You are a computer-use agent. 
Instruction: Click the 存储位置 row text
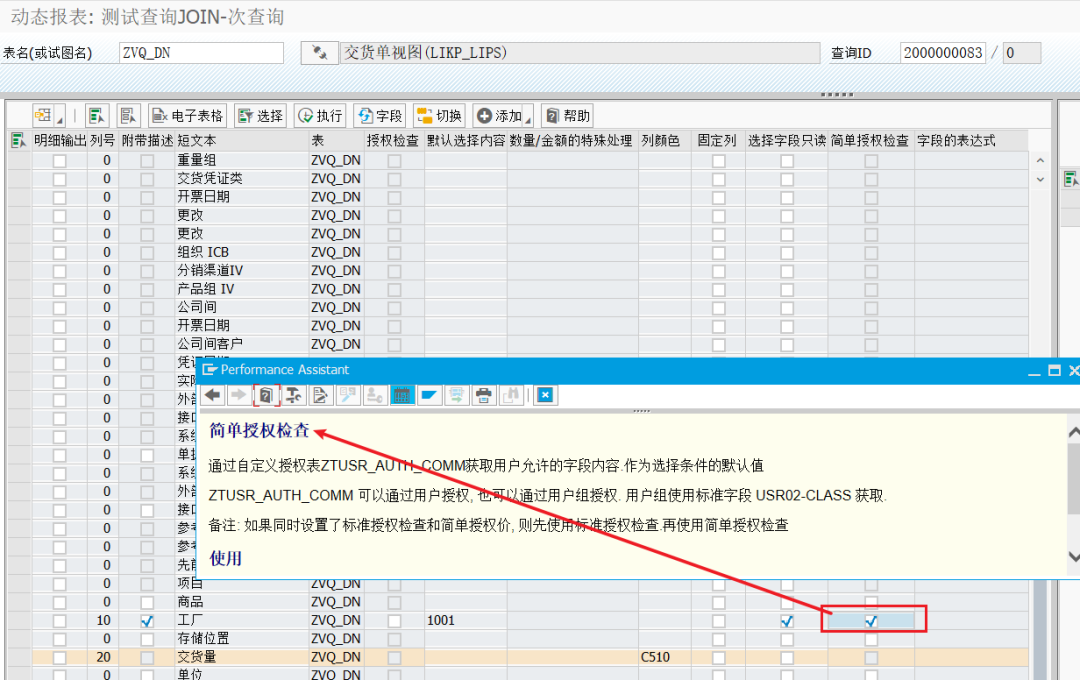pos(203,639)
